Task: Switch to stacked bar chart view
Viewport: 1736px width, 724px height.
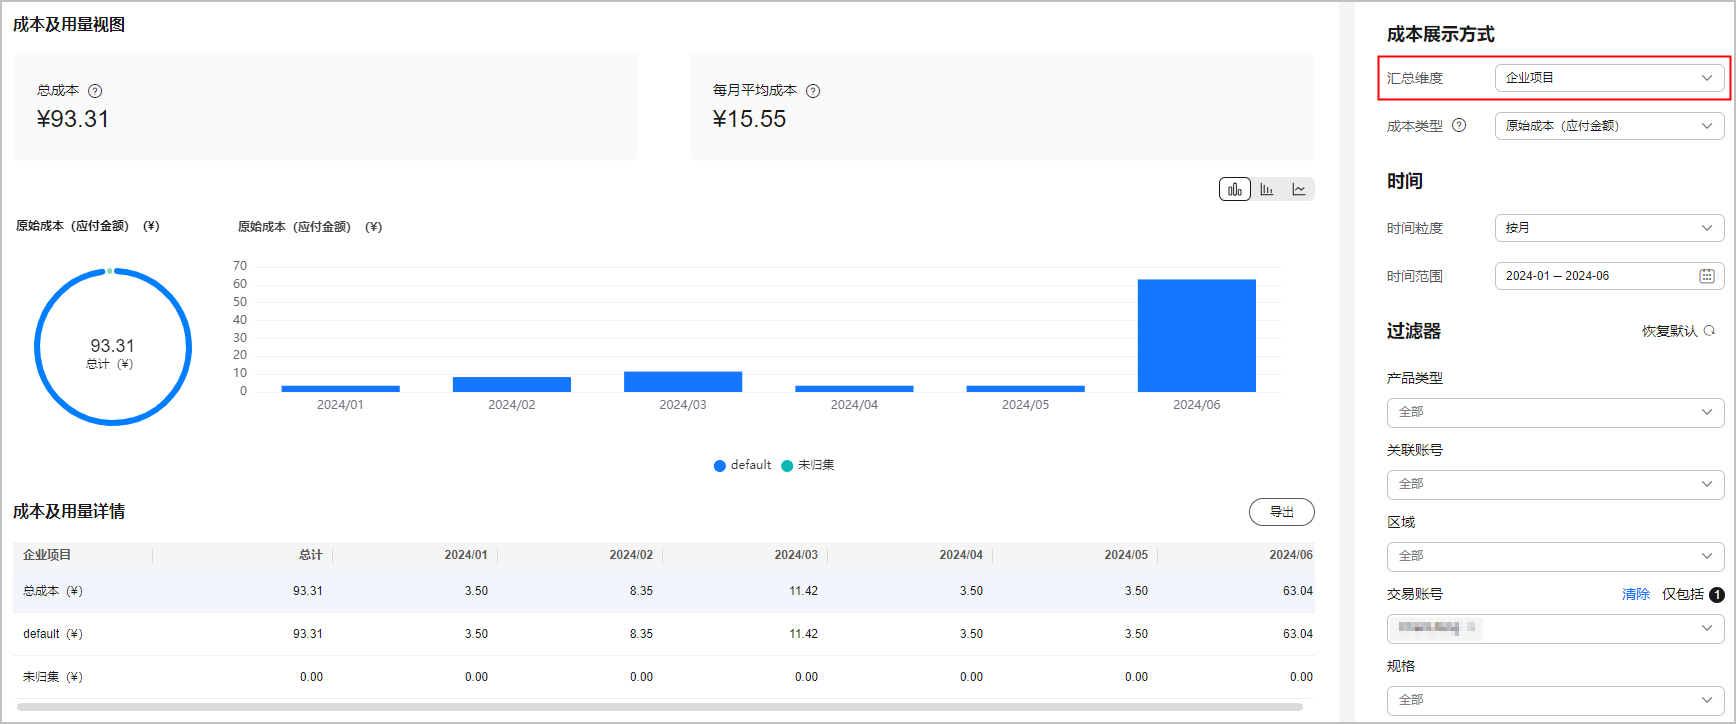Action: click(1235, 189)
